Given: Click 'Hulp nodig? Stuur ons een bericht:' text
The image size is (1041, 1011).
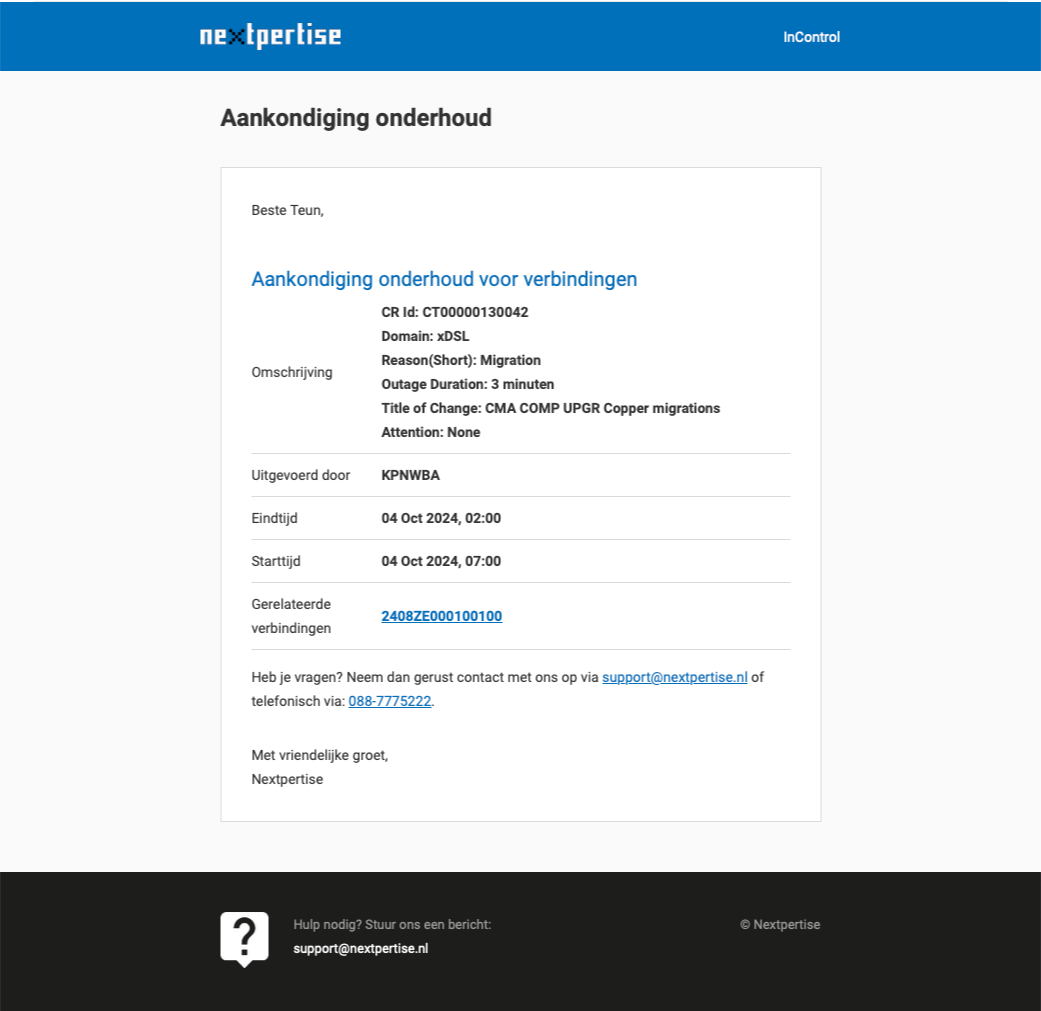Looking at the screenshot, I should pyautogui.click(x=392, y=925).
